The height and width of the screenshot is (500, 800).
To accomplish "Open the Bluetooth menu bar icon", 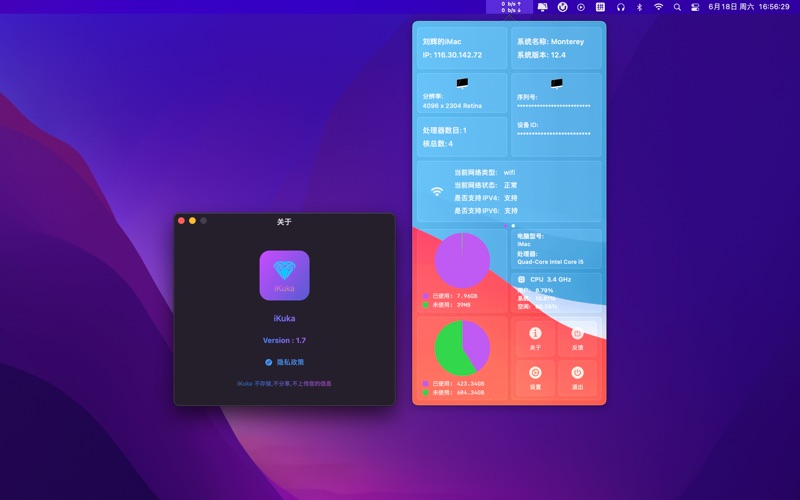I will 639,7.
